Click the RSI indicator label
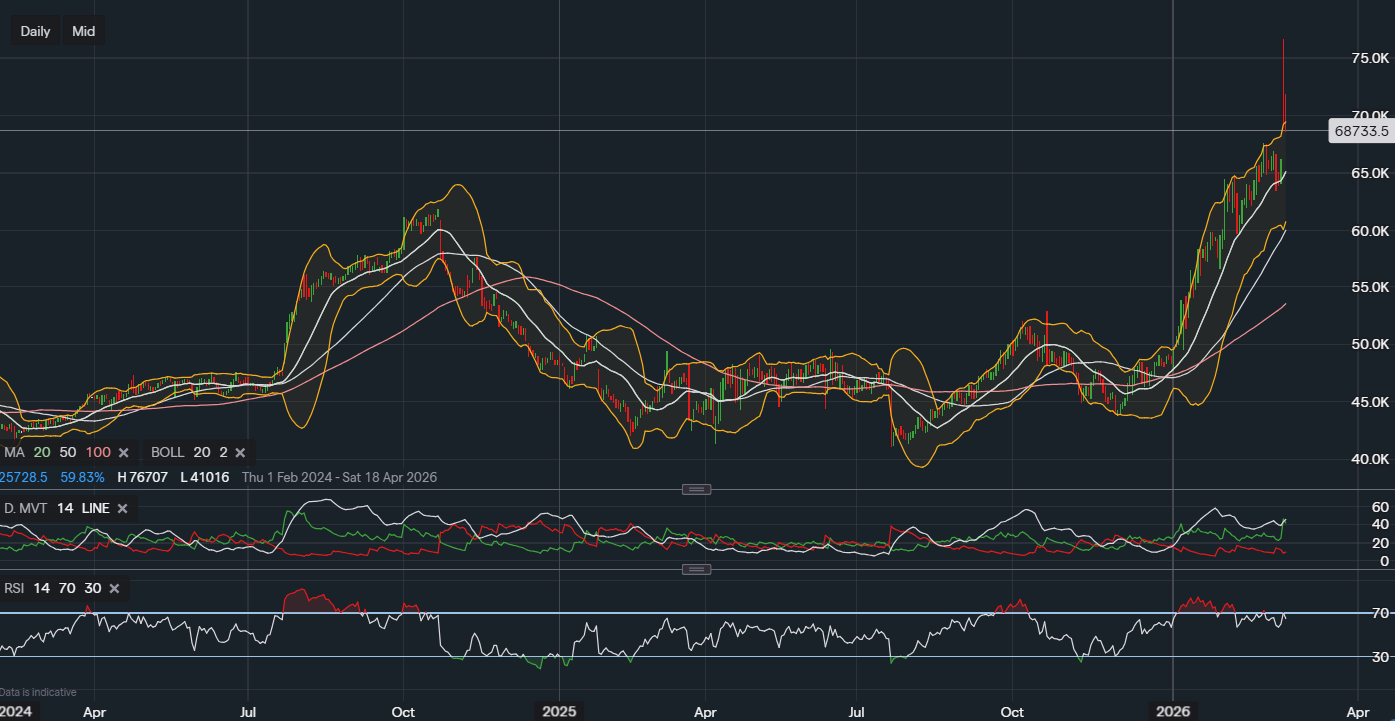The height and width of the screenshot is (721, 1395). pyautogui.click(x=14, y=588)
